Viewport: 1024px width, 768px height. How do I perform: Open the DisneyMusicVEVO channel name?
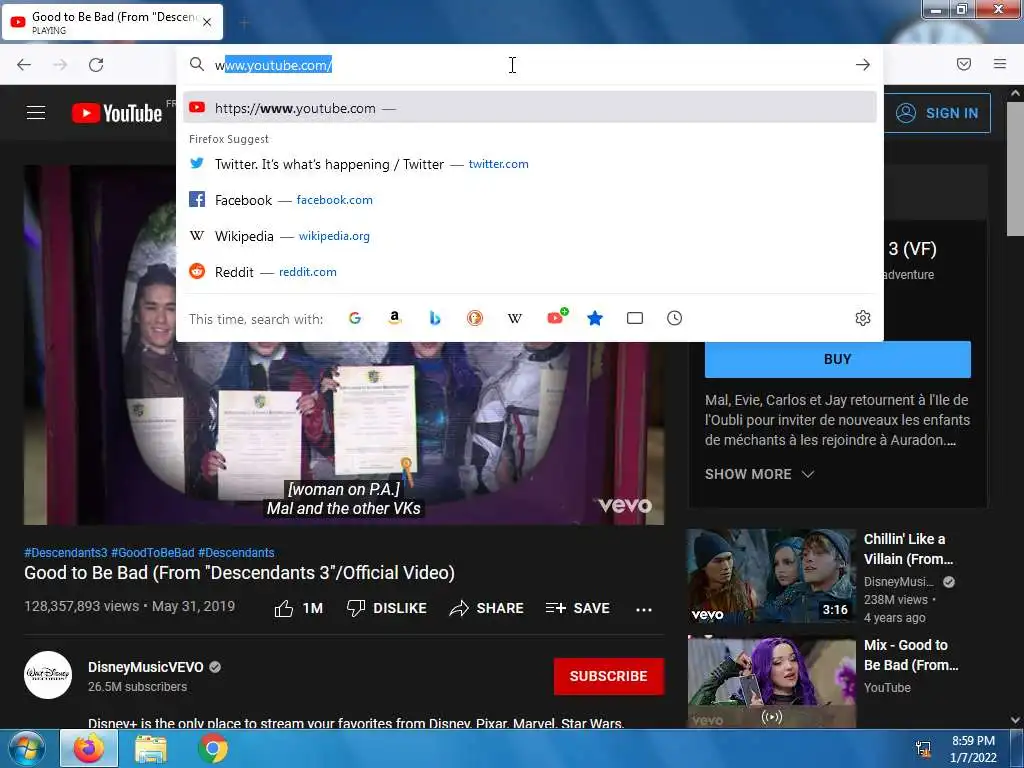(146, 667)
